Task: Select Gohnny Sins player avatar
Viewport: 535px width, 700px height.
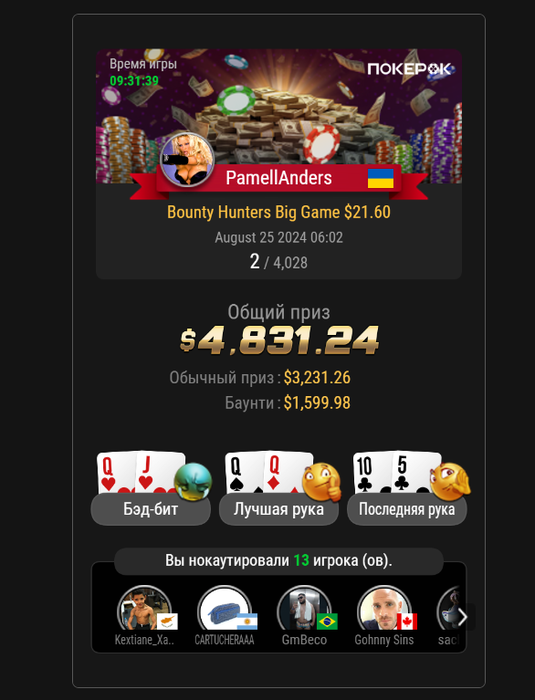Action: point(384,609)
